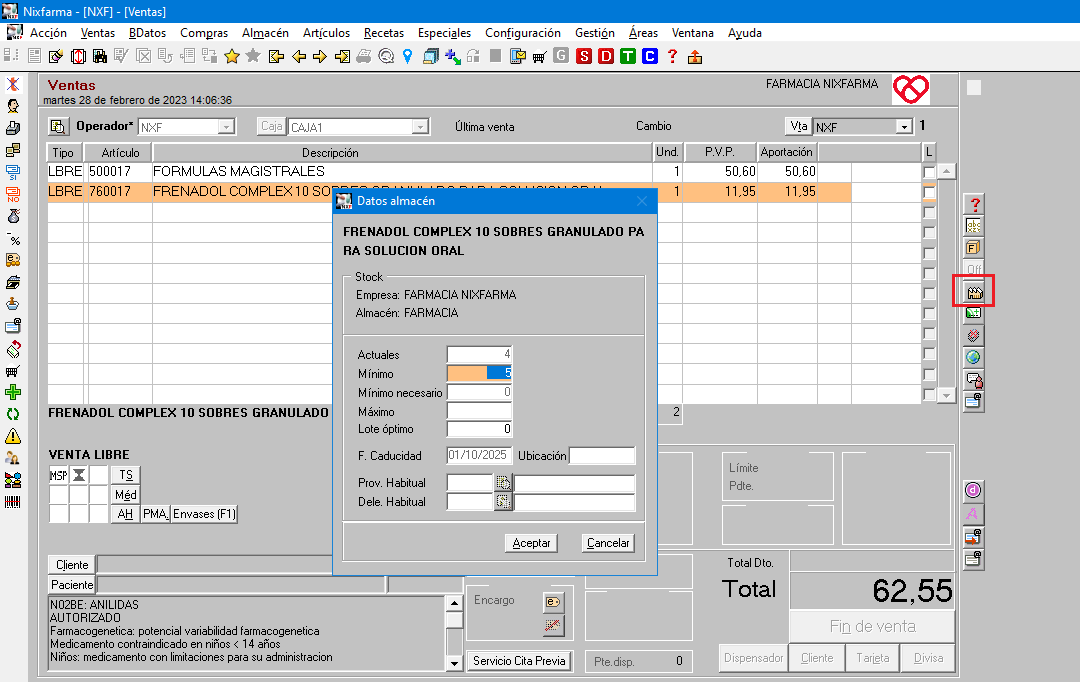Click the Dispensador button
This screenshot has height=682, width=1080.
[x=754, y=658]
